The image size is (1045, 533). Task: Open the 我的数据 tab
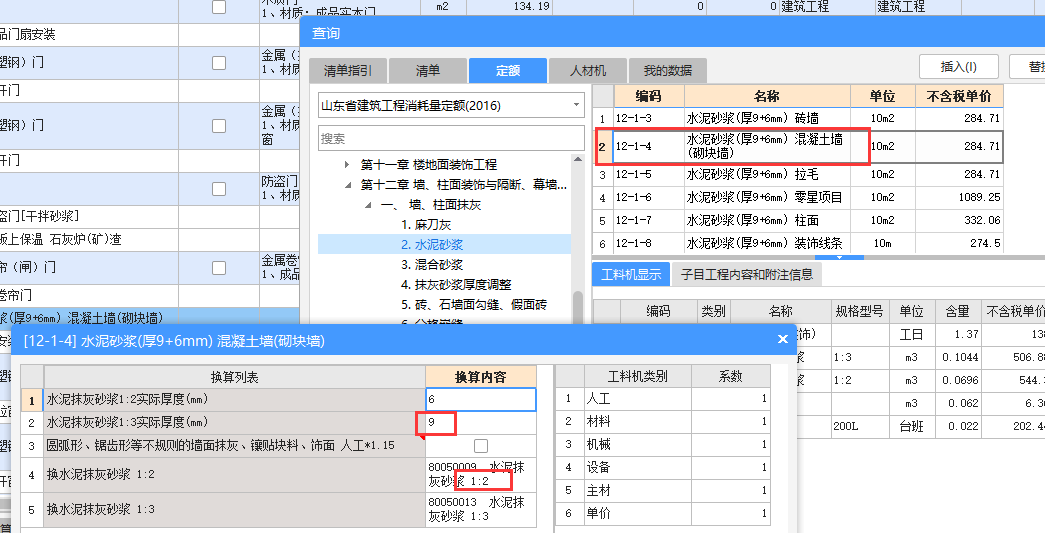(x=668, y=71)
